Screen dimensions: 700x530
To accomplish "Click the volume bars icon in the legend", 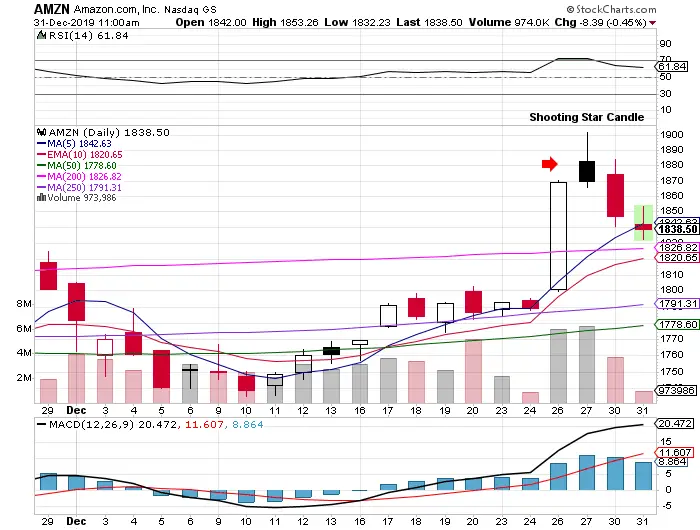I will 42,197.
